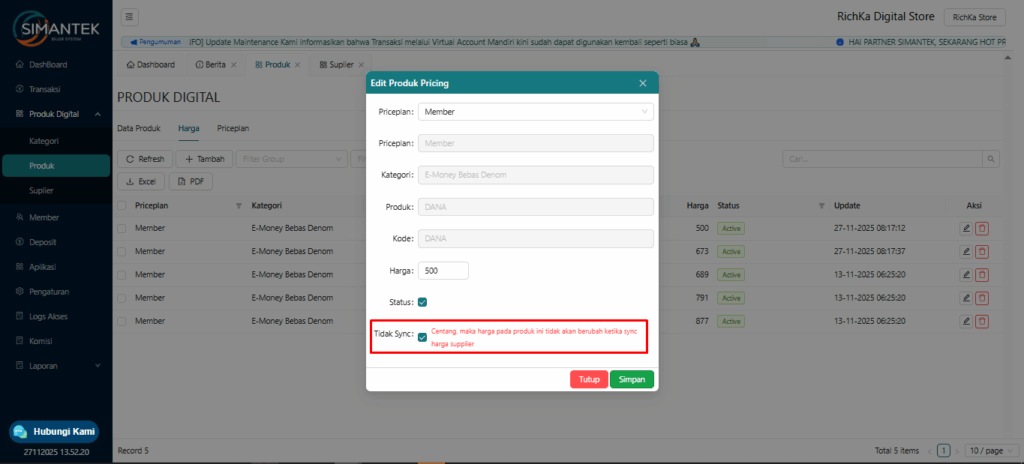The image size is (1024, 464).
Task: Close the Edit Produk Pricing dialog
Action: click(x=643, y=84)
